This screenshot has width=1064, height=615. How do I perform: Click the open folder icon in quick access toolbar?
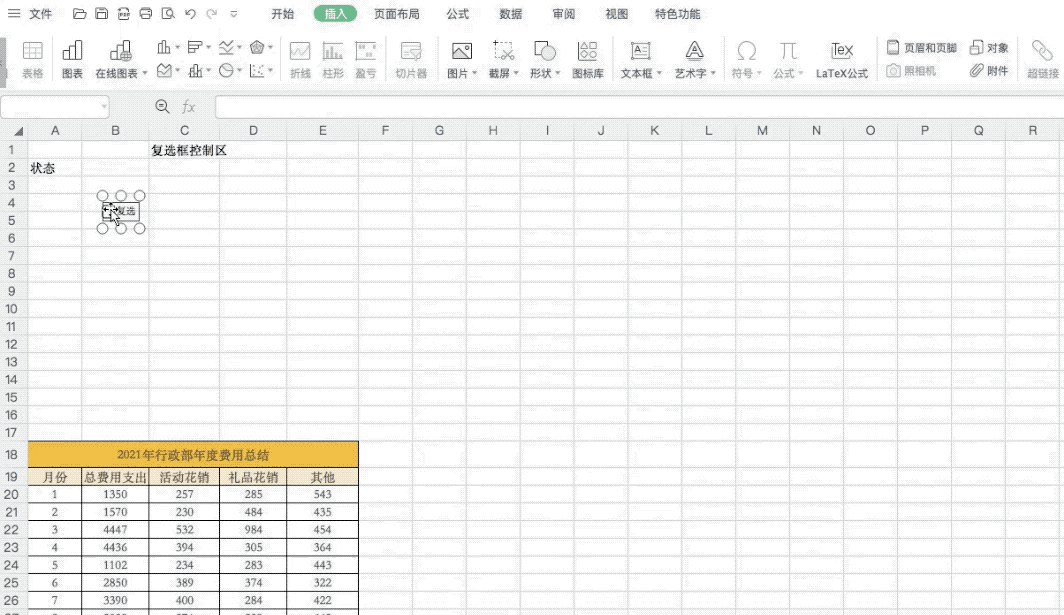tap(79, 14)
